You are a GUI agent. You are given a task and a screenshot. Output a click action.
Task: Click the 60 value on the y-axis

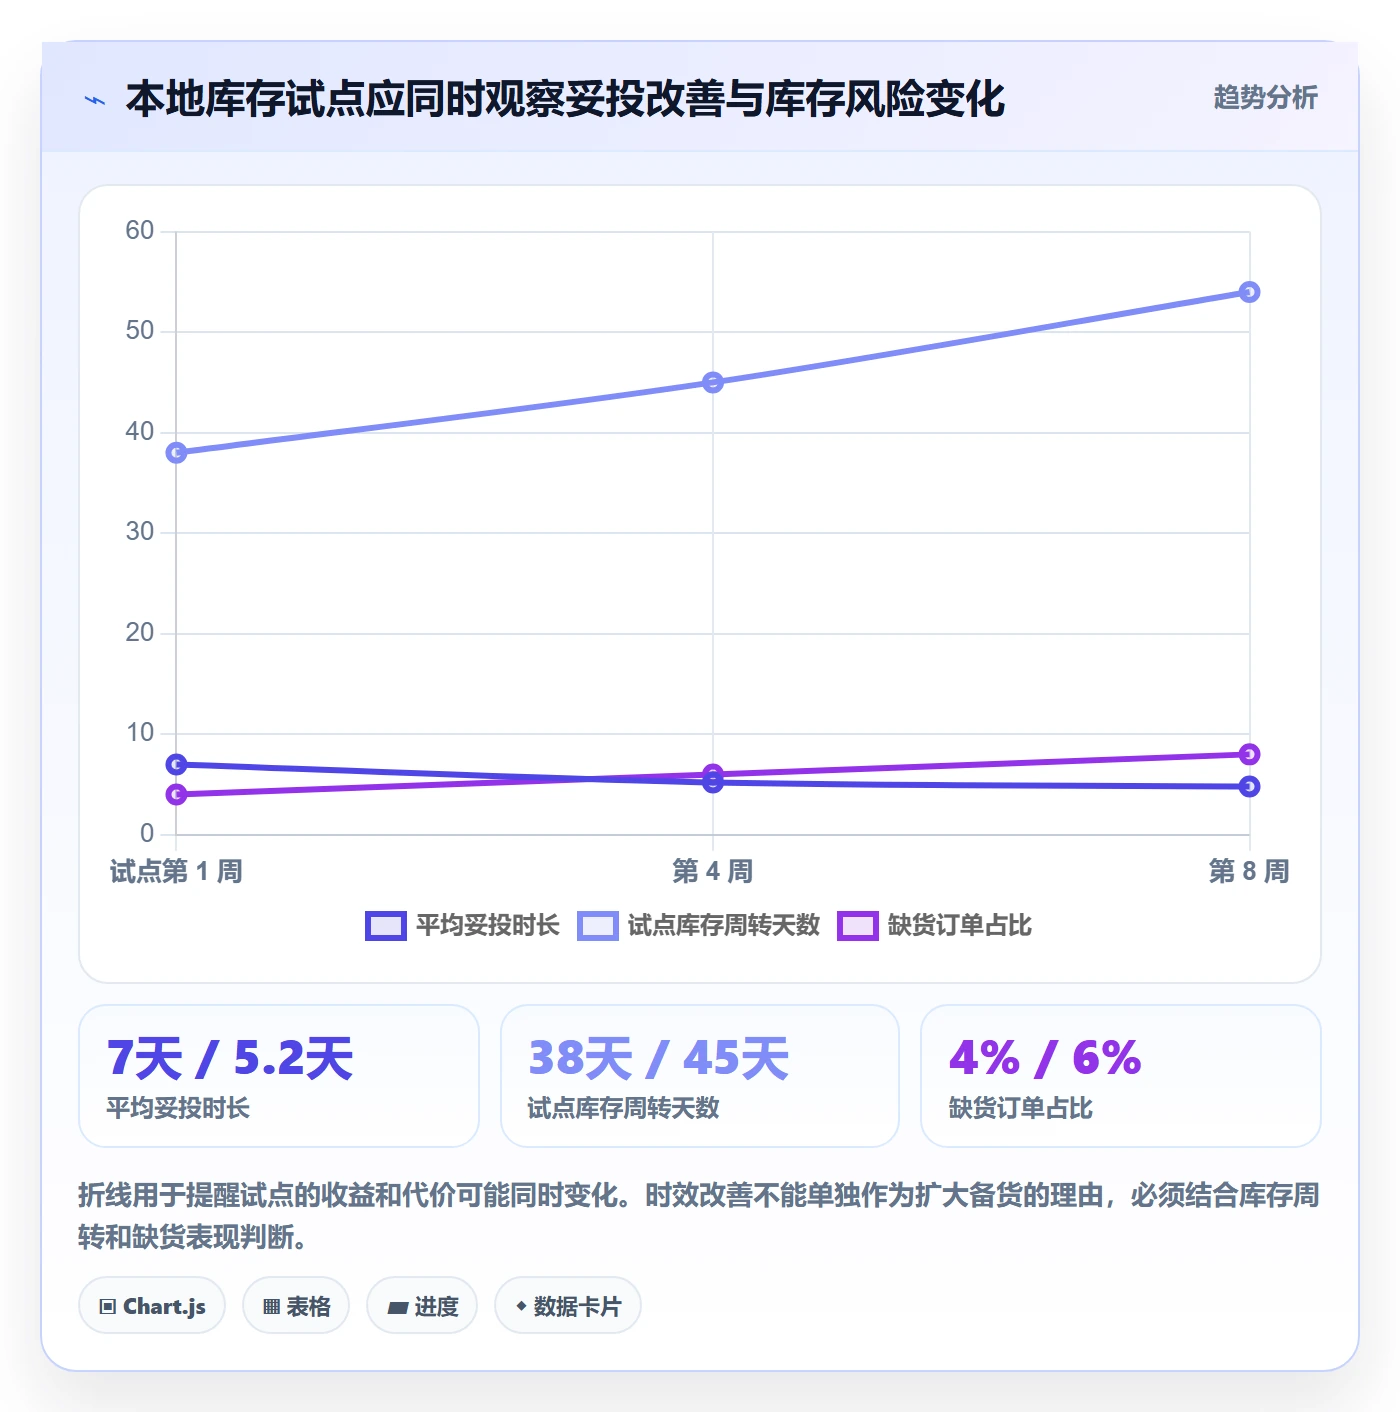click(x=140, y=231)
